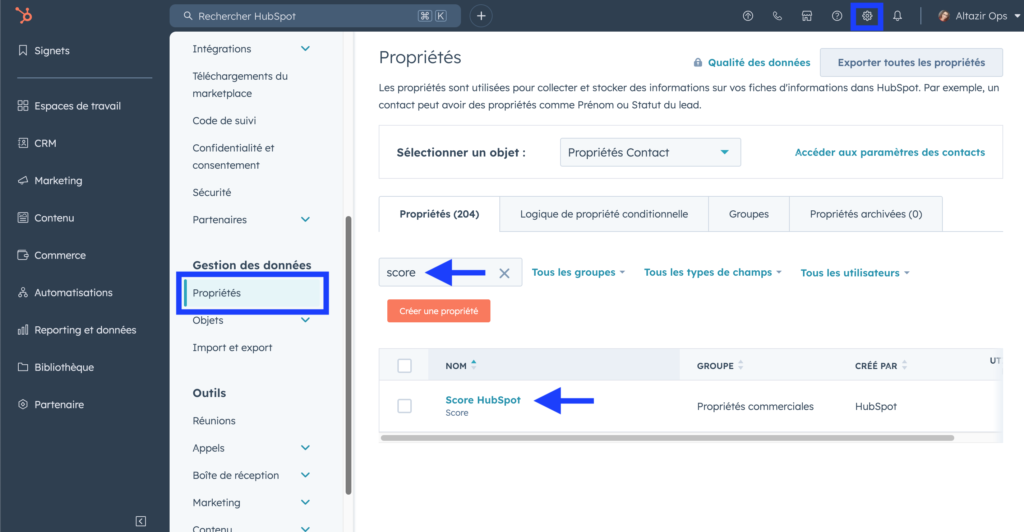Open Tous les types de champs filter
Image resolution: width=1024 pixels, height=532 pixels.
click(712, 272)
